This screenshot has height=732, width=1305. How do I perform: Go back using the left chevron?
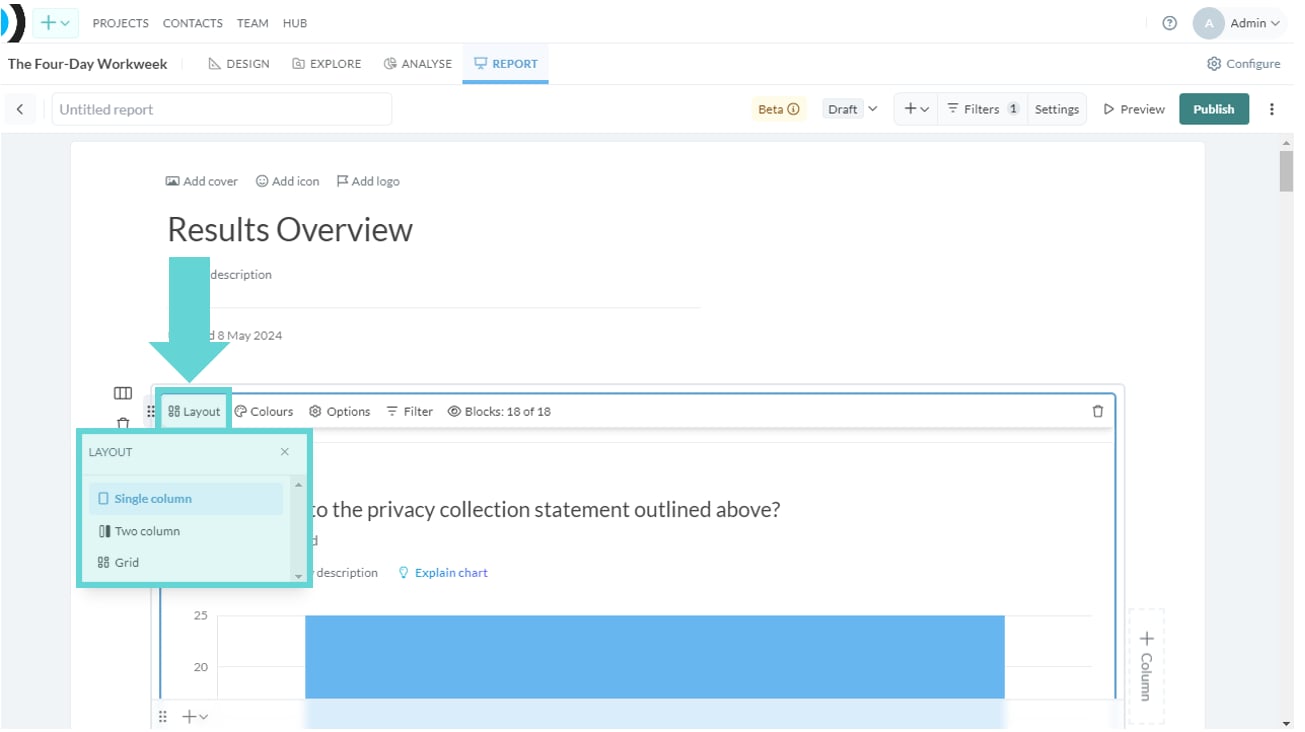click(20, 109)
